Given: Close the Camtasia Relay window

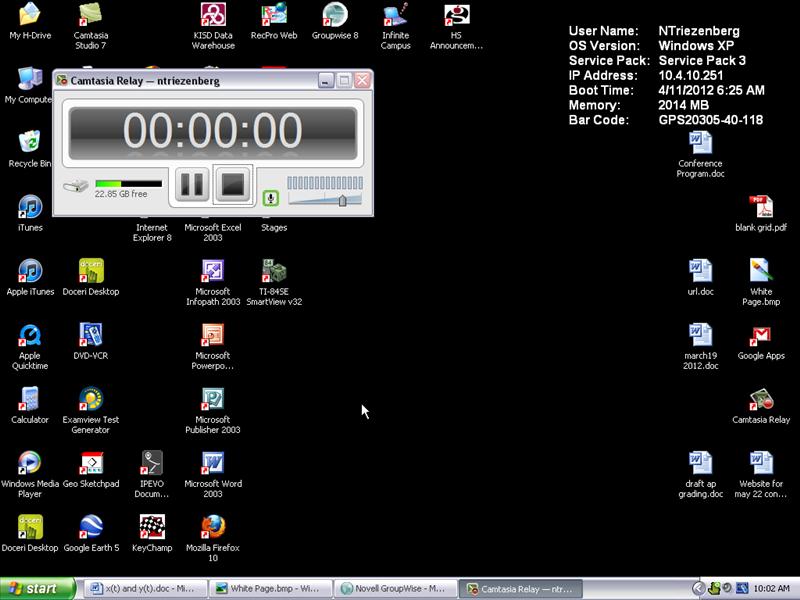Looking at the screenshot, I should click(x=362, y=81).
